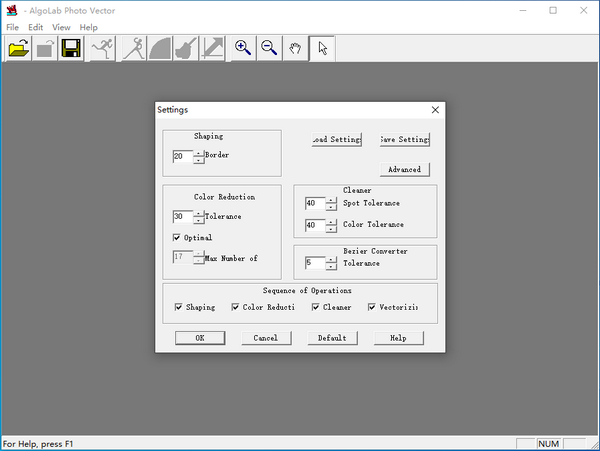Click the running figure toolbar icon

102,48
